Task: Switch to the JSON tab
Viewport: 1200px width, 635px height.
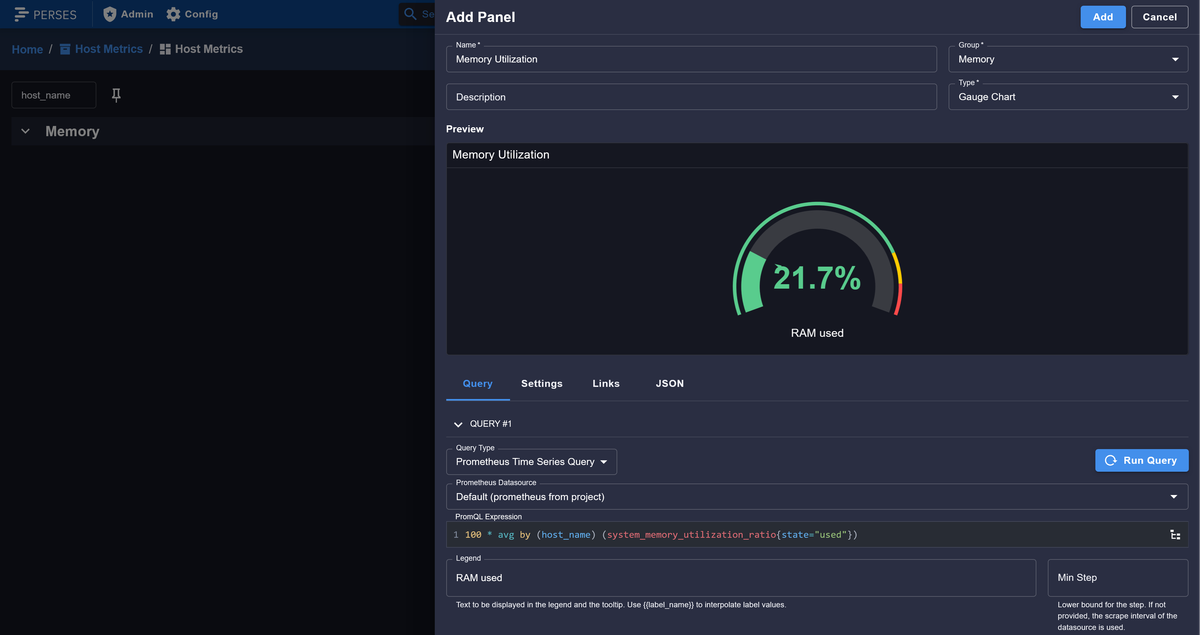Action: point(669,384)
